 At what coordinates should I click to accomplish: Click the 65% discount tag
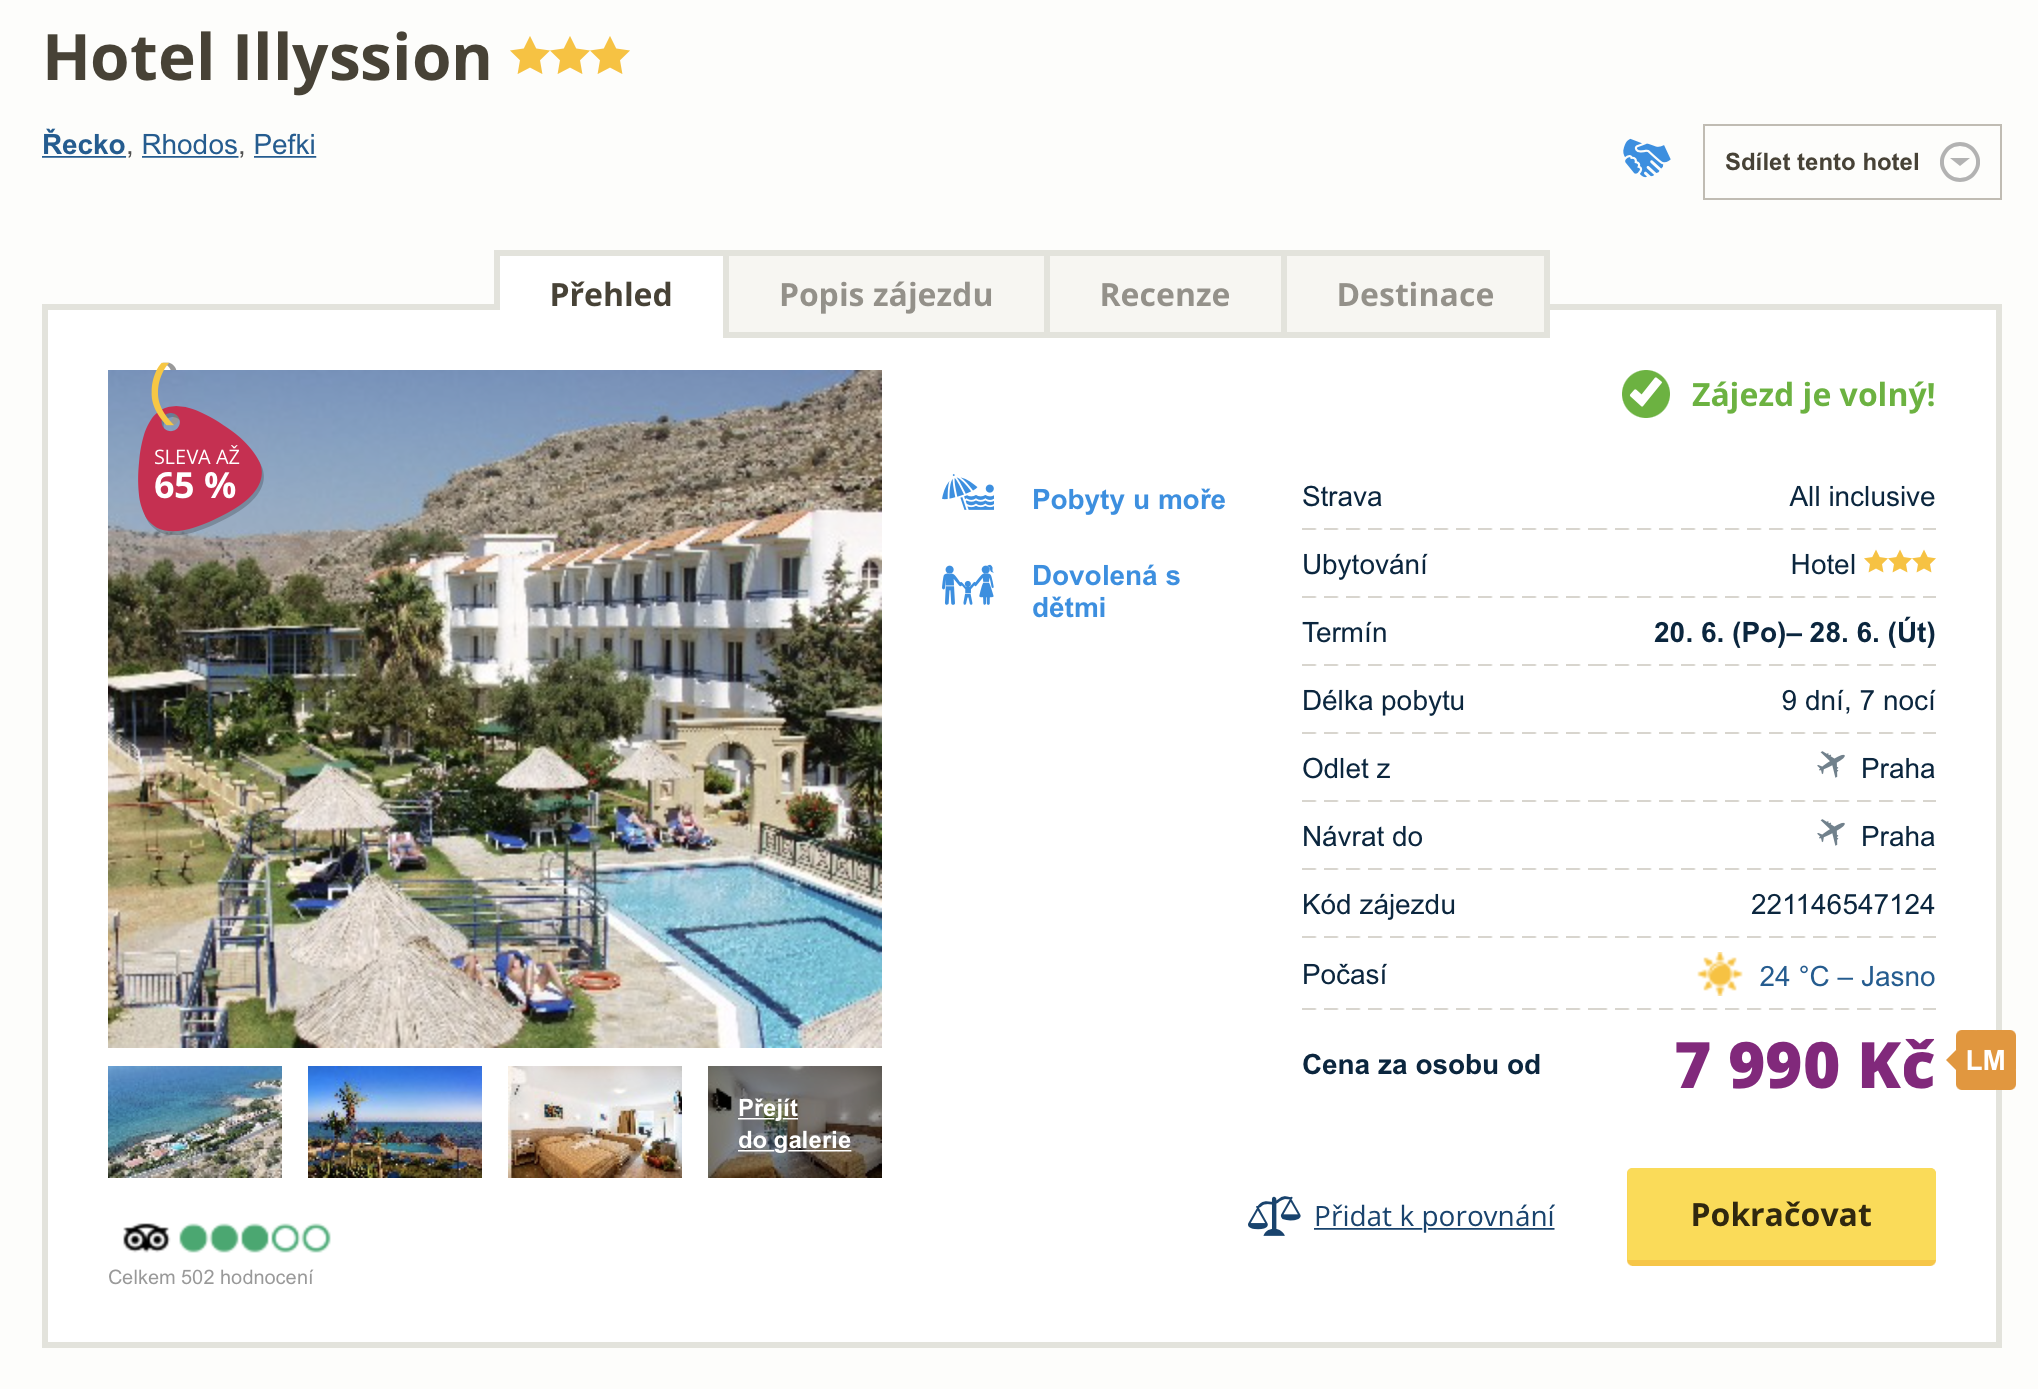tap(197, 470)
